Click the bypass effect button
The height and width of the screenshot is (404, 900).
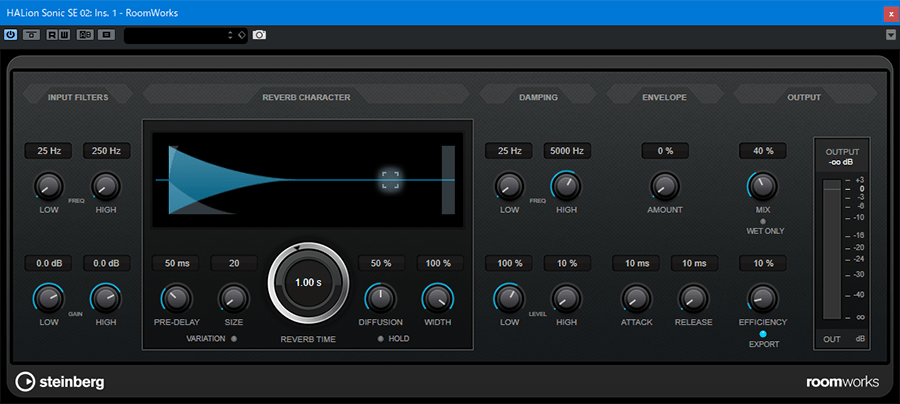pos(31,35)
